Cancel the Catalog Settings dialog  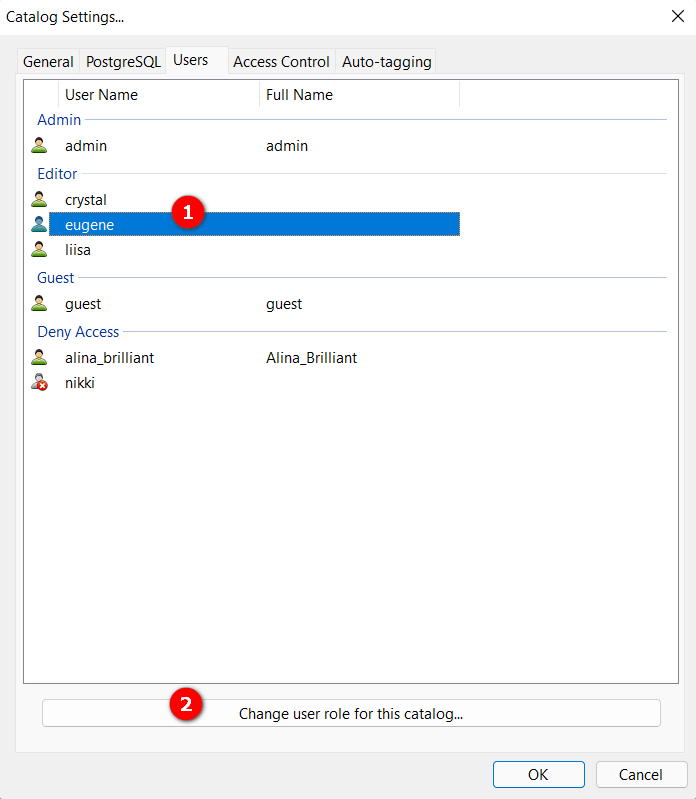pos(641,775)
